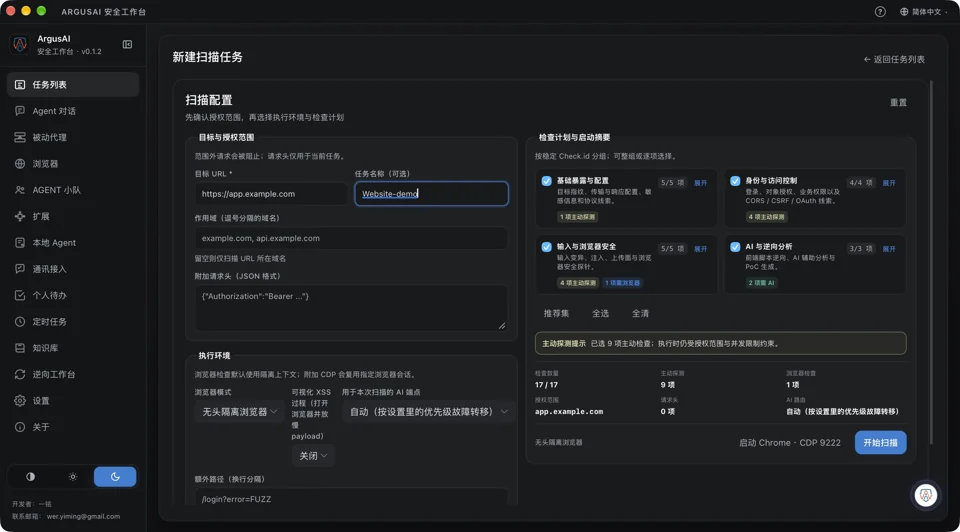This screenshot has height=532, width=960.
Task: Click the 1 项需浏览器 tag
Action: [x=622, y=283]
